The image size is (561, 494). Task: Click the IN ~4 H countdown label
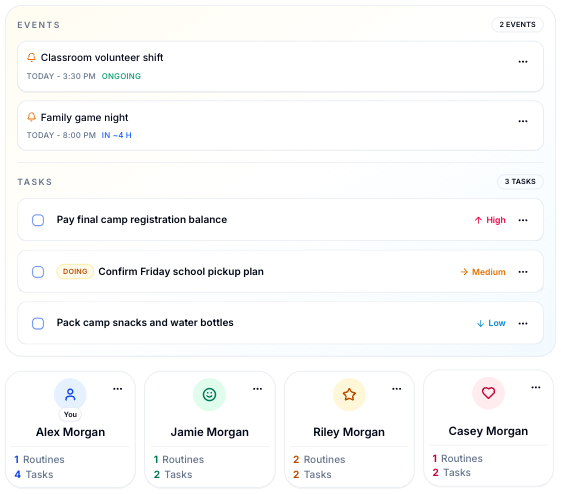[117, 135]
